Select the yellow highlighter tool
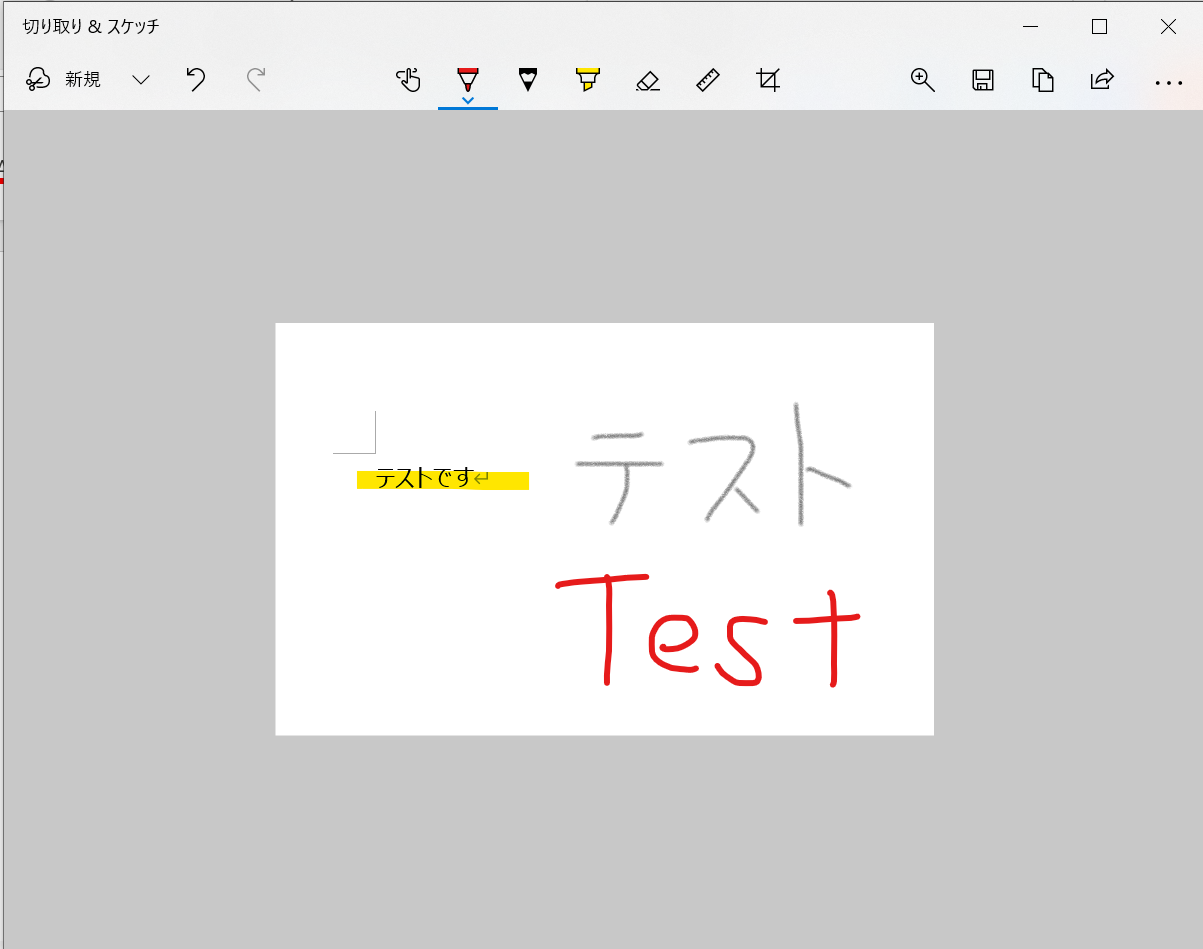 [x=587, y=80]
